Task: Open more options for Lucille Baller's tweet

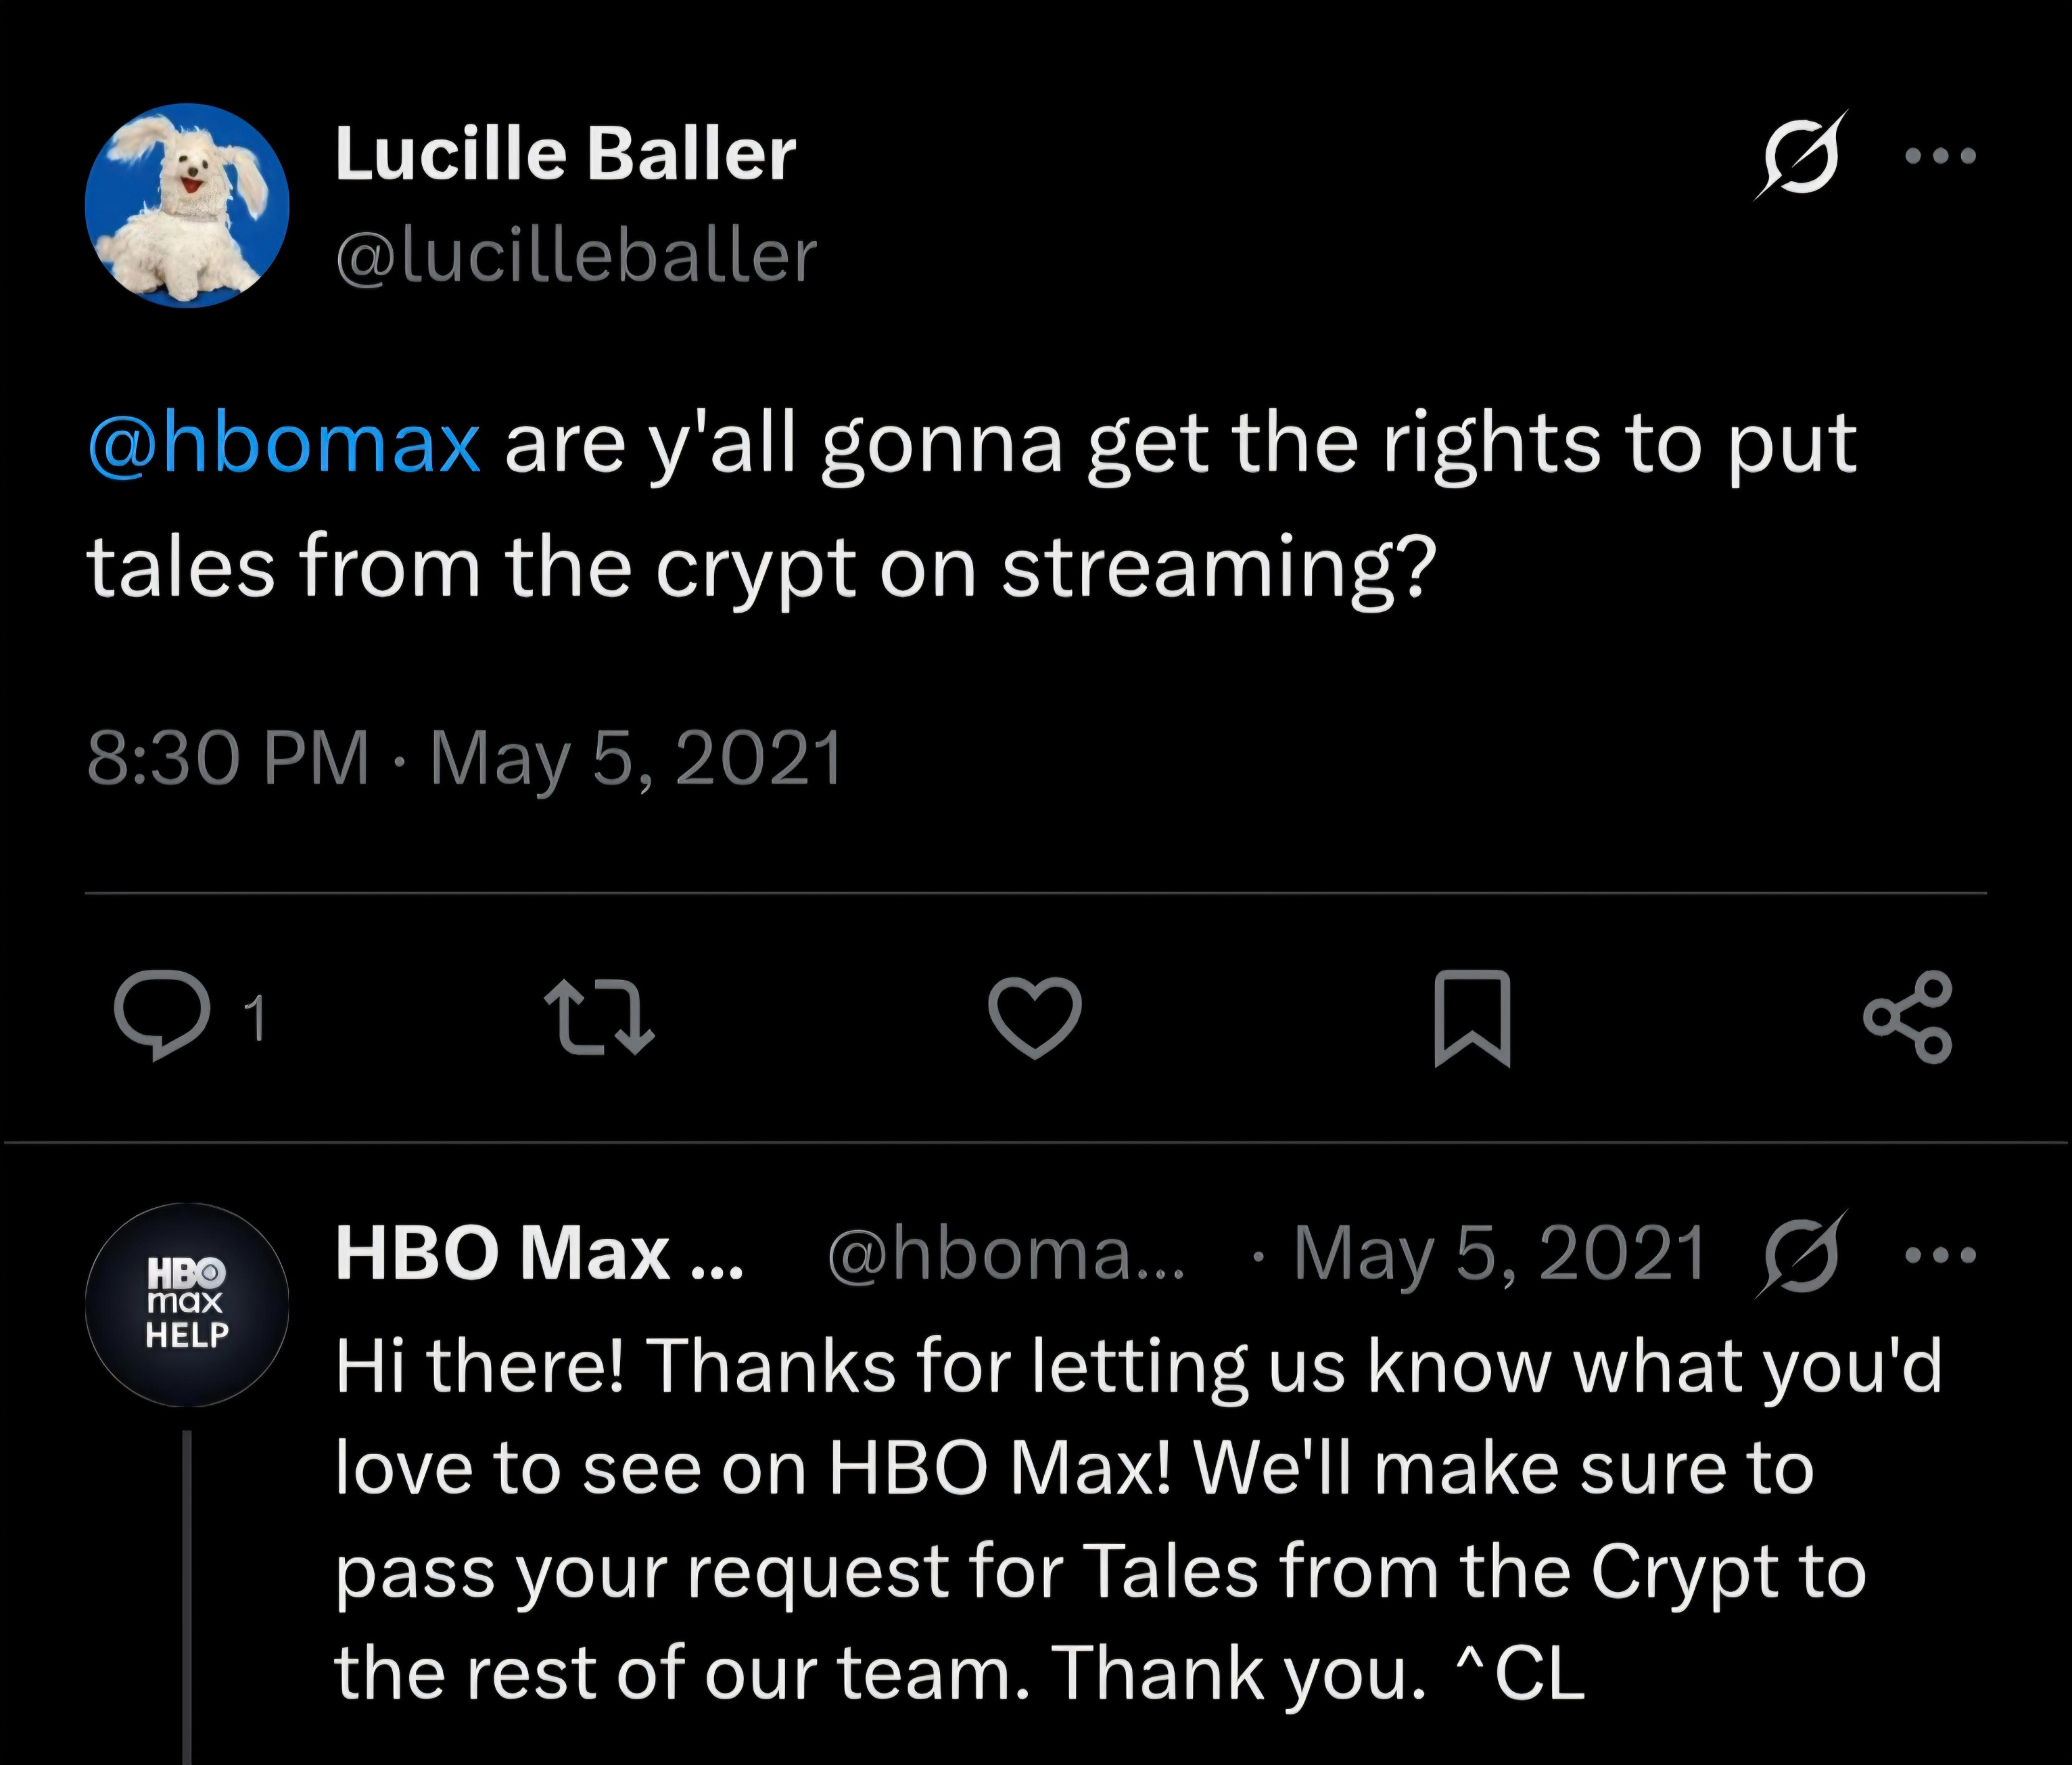Action: click(x=1940, y=156)
